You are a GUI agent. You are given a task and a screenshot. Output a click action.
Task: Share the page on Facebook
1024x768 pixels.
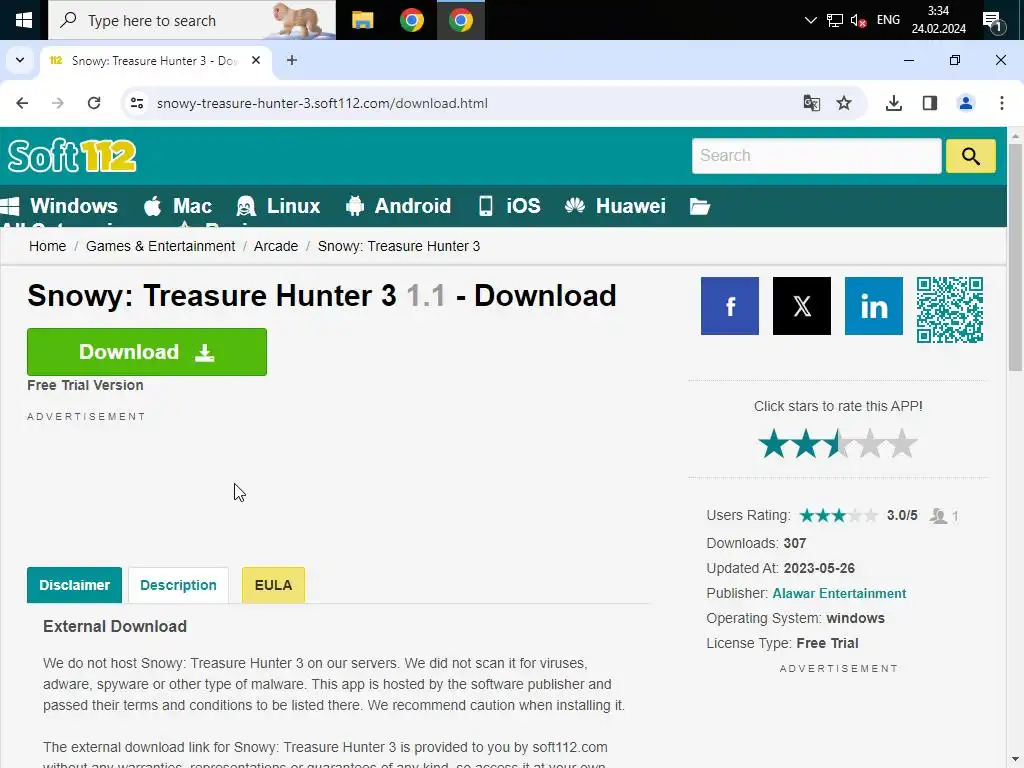click(x=730, y=306)
